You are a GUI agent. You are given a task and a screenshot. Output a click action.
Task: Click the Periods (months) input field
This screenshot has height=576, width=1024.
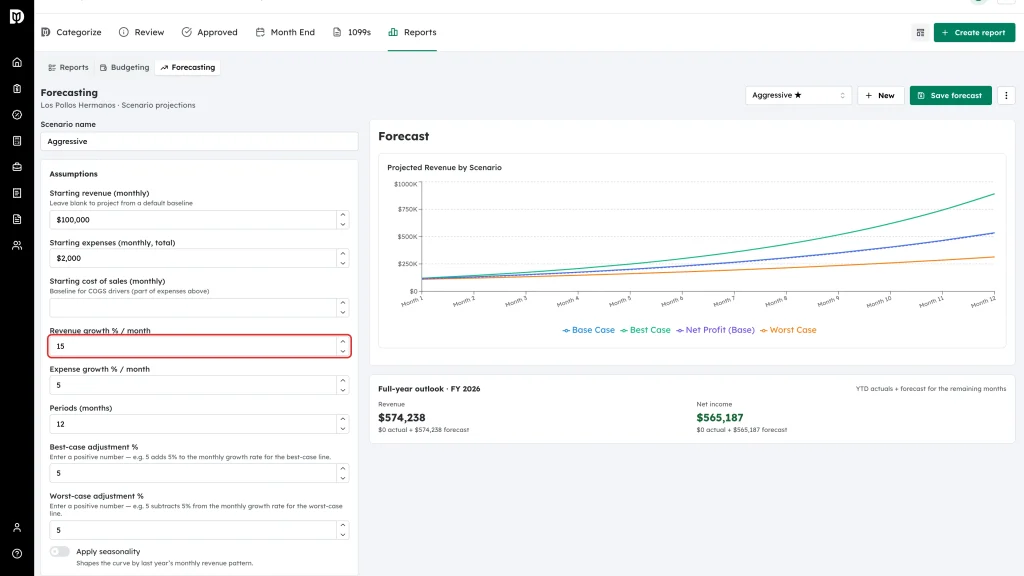coord(193,424)
